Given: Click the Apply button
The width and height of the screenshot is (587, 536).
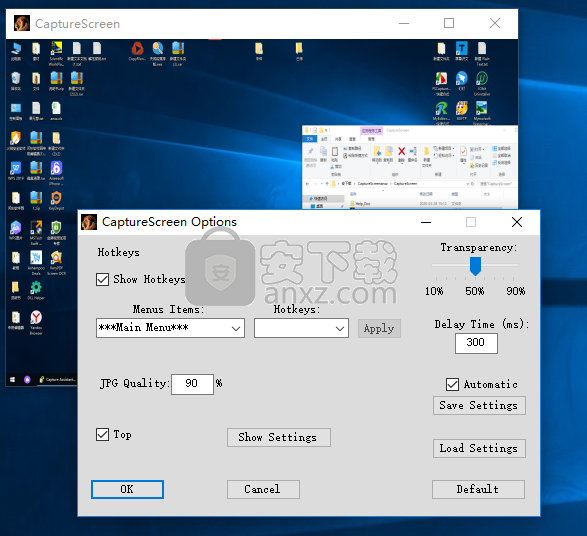Looking at the screenshot, I should 379,328.
